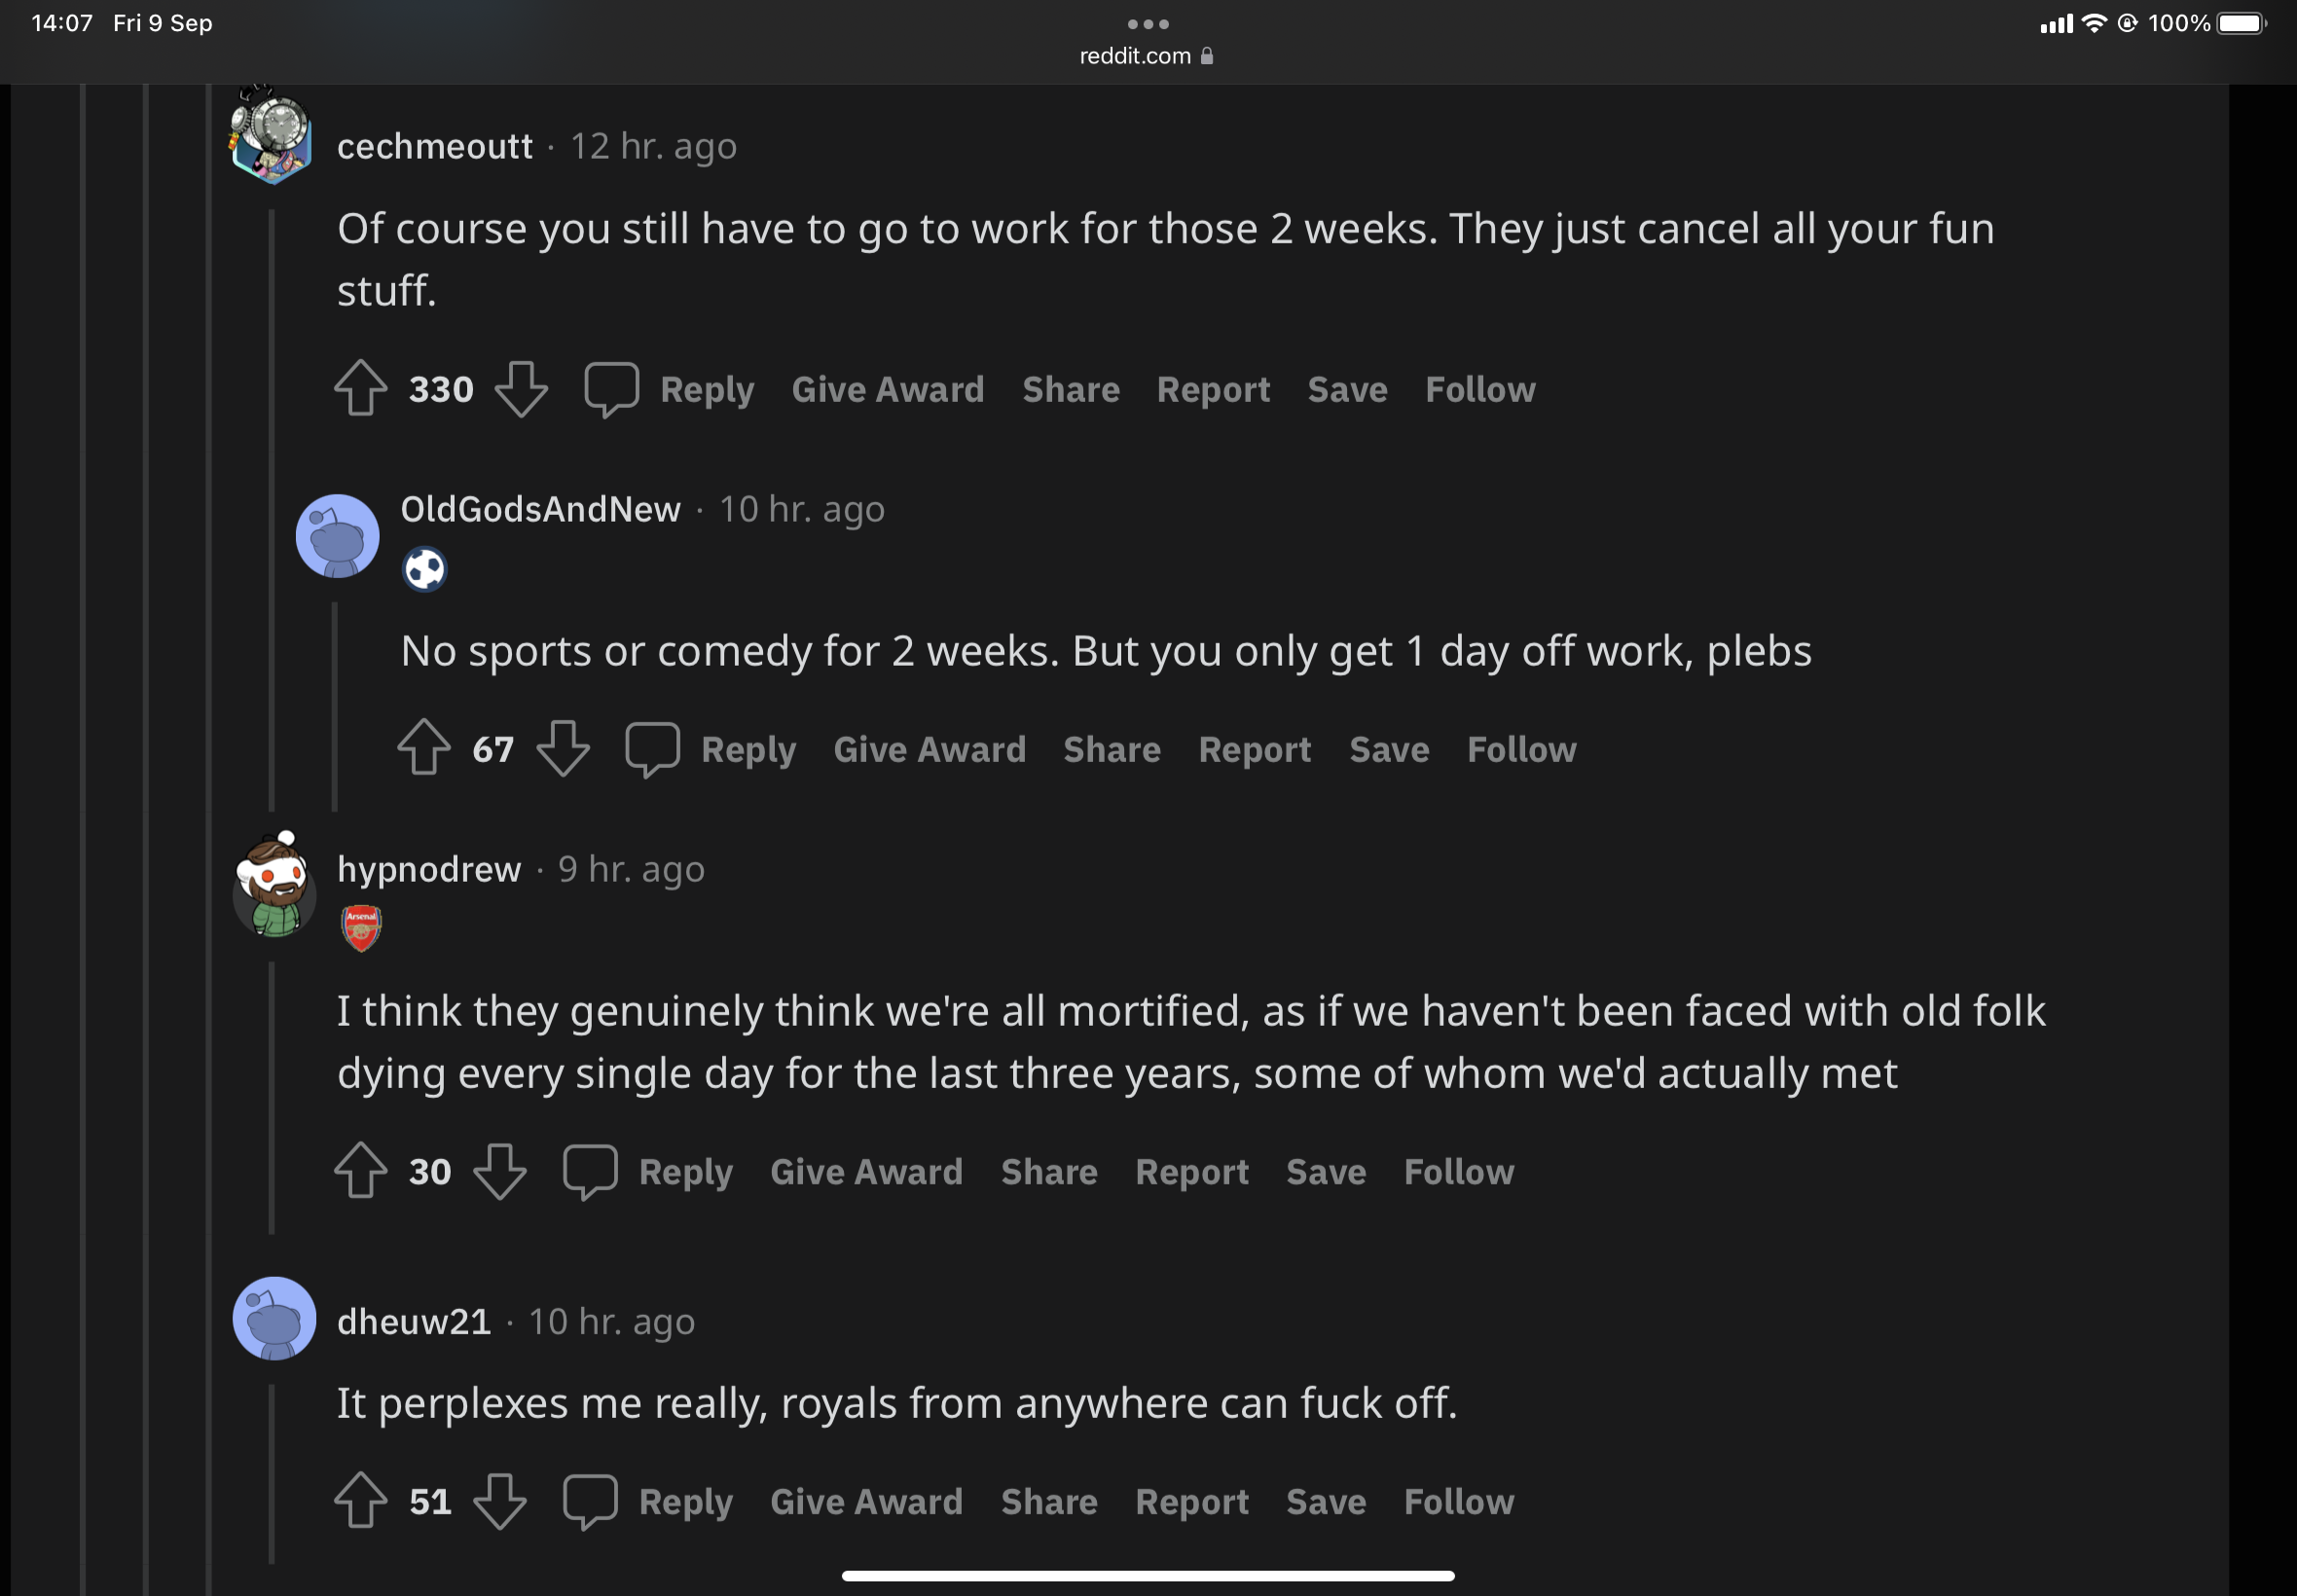Save OldGodsAndNew's comment
Image resolution: width=2297 pixels, height=1596 pixels.
coord(1388,750)
